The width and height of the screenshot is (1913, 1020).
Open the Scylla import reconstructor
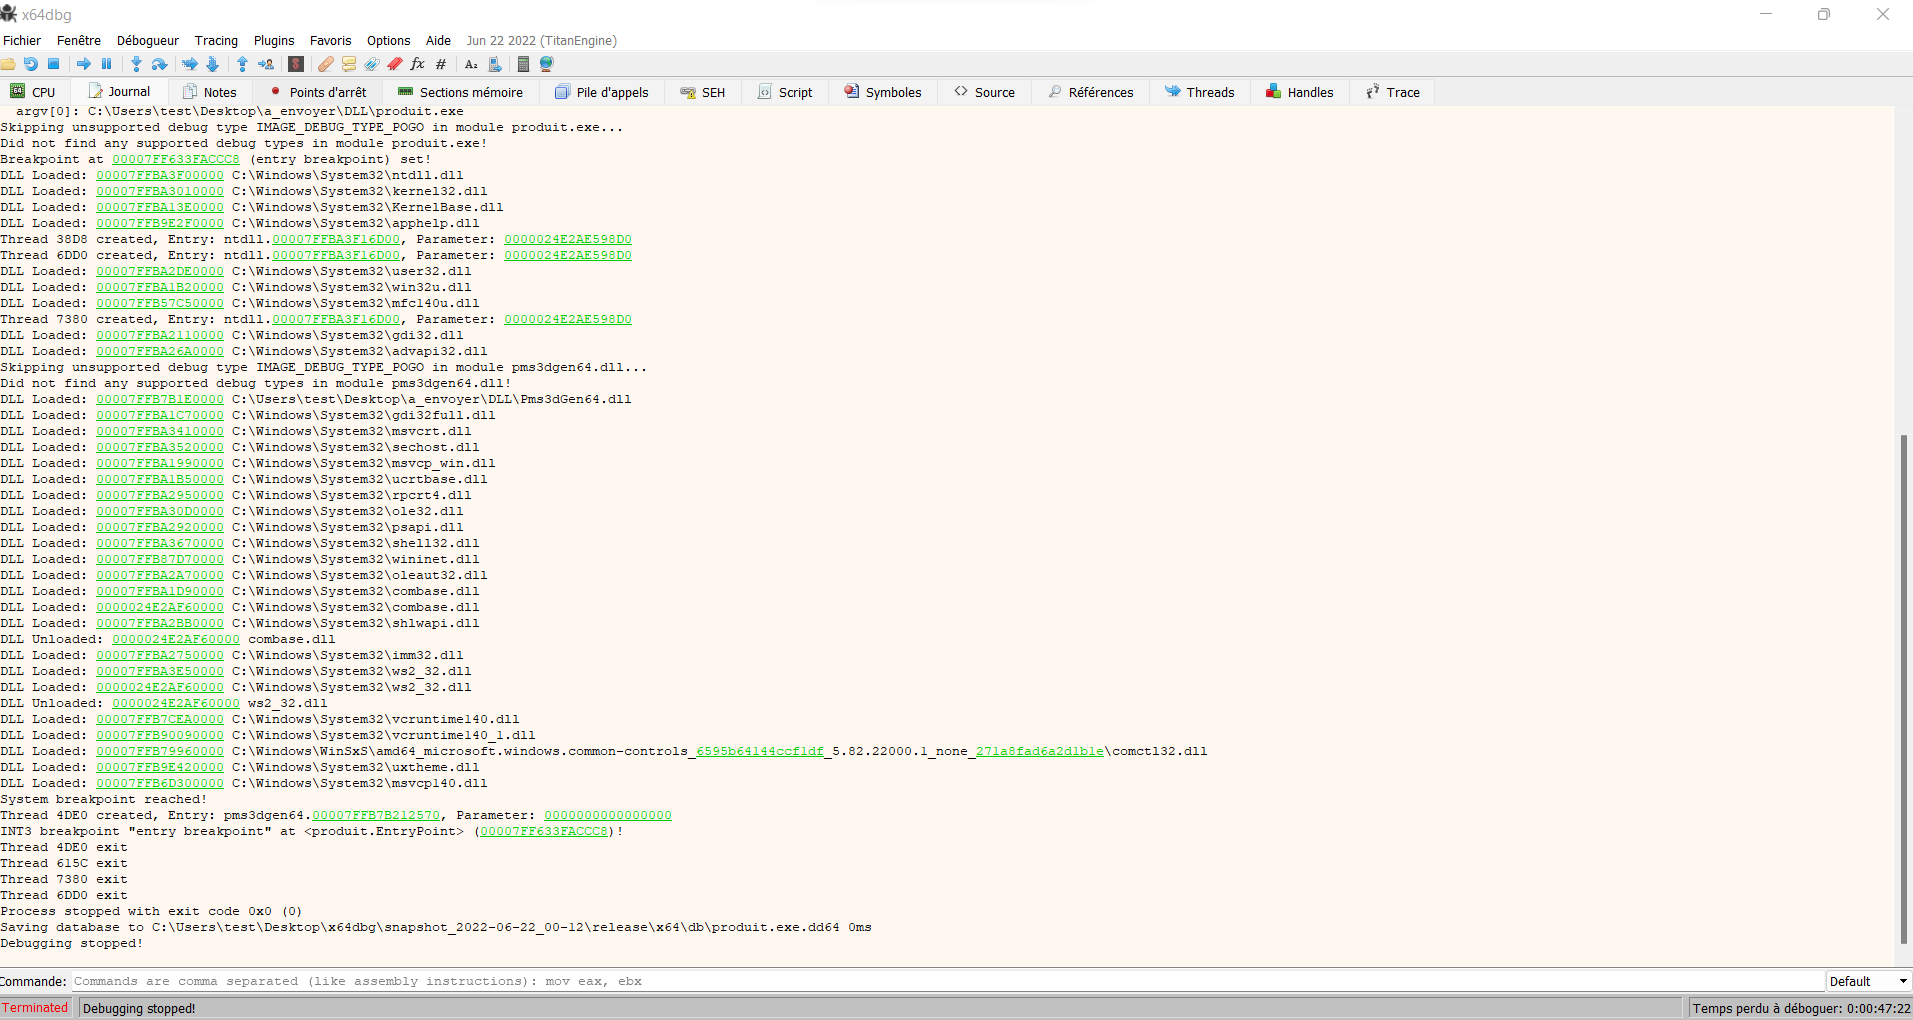[295, 63]
